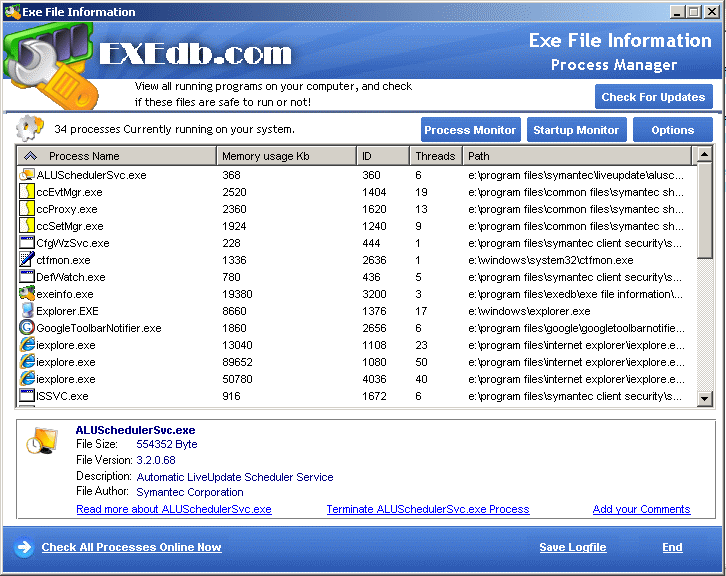
Task: Click Check All Processes Online Now
Action: tap(131, 547)
